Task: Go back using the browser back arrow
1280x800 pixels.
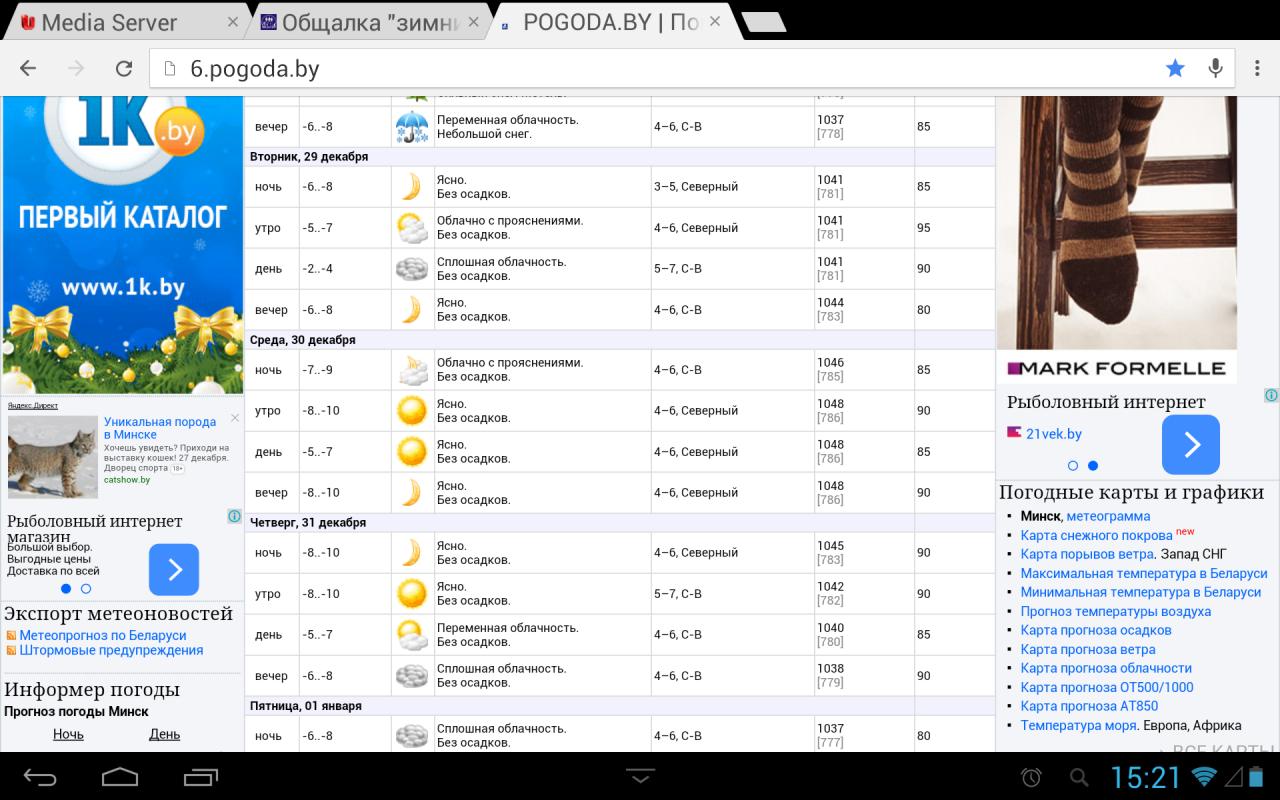Action: point(28,68)
